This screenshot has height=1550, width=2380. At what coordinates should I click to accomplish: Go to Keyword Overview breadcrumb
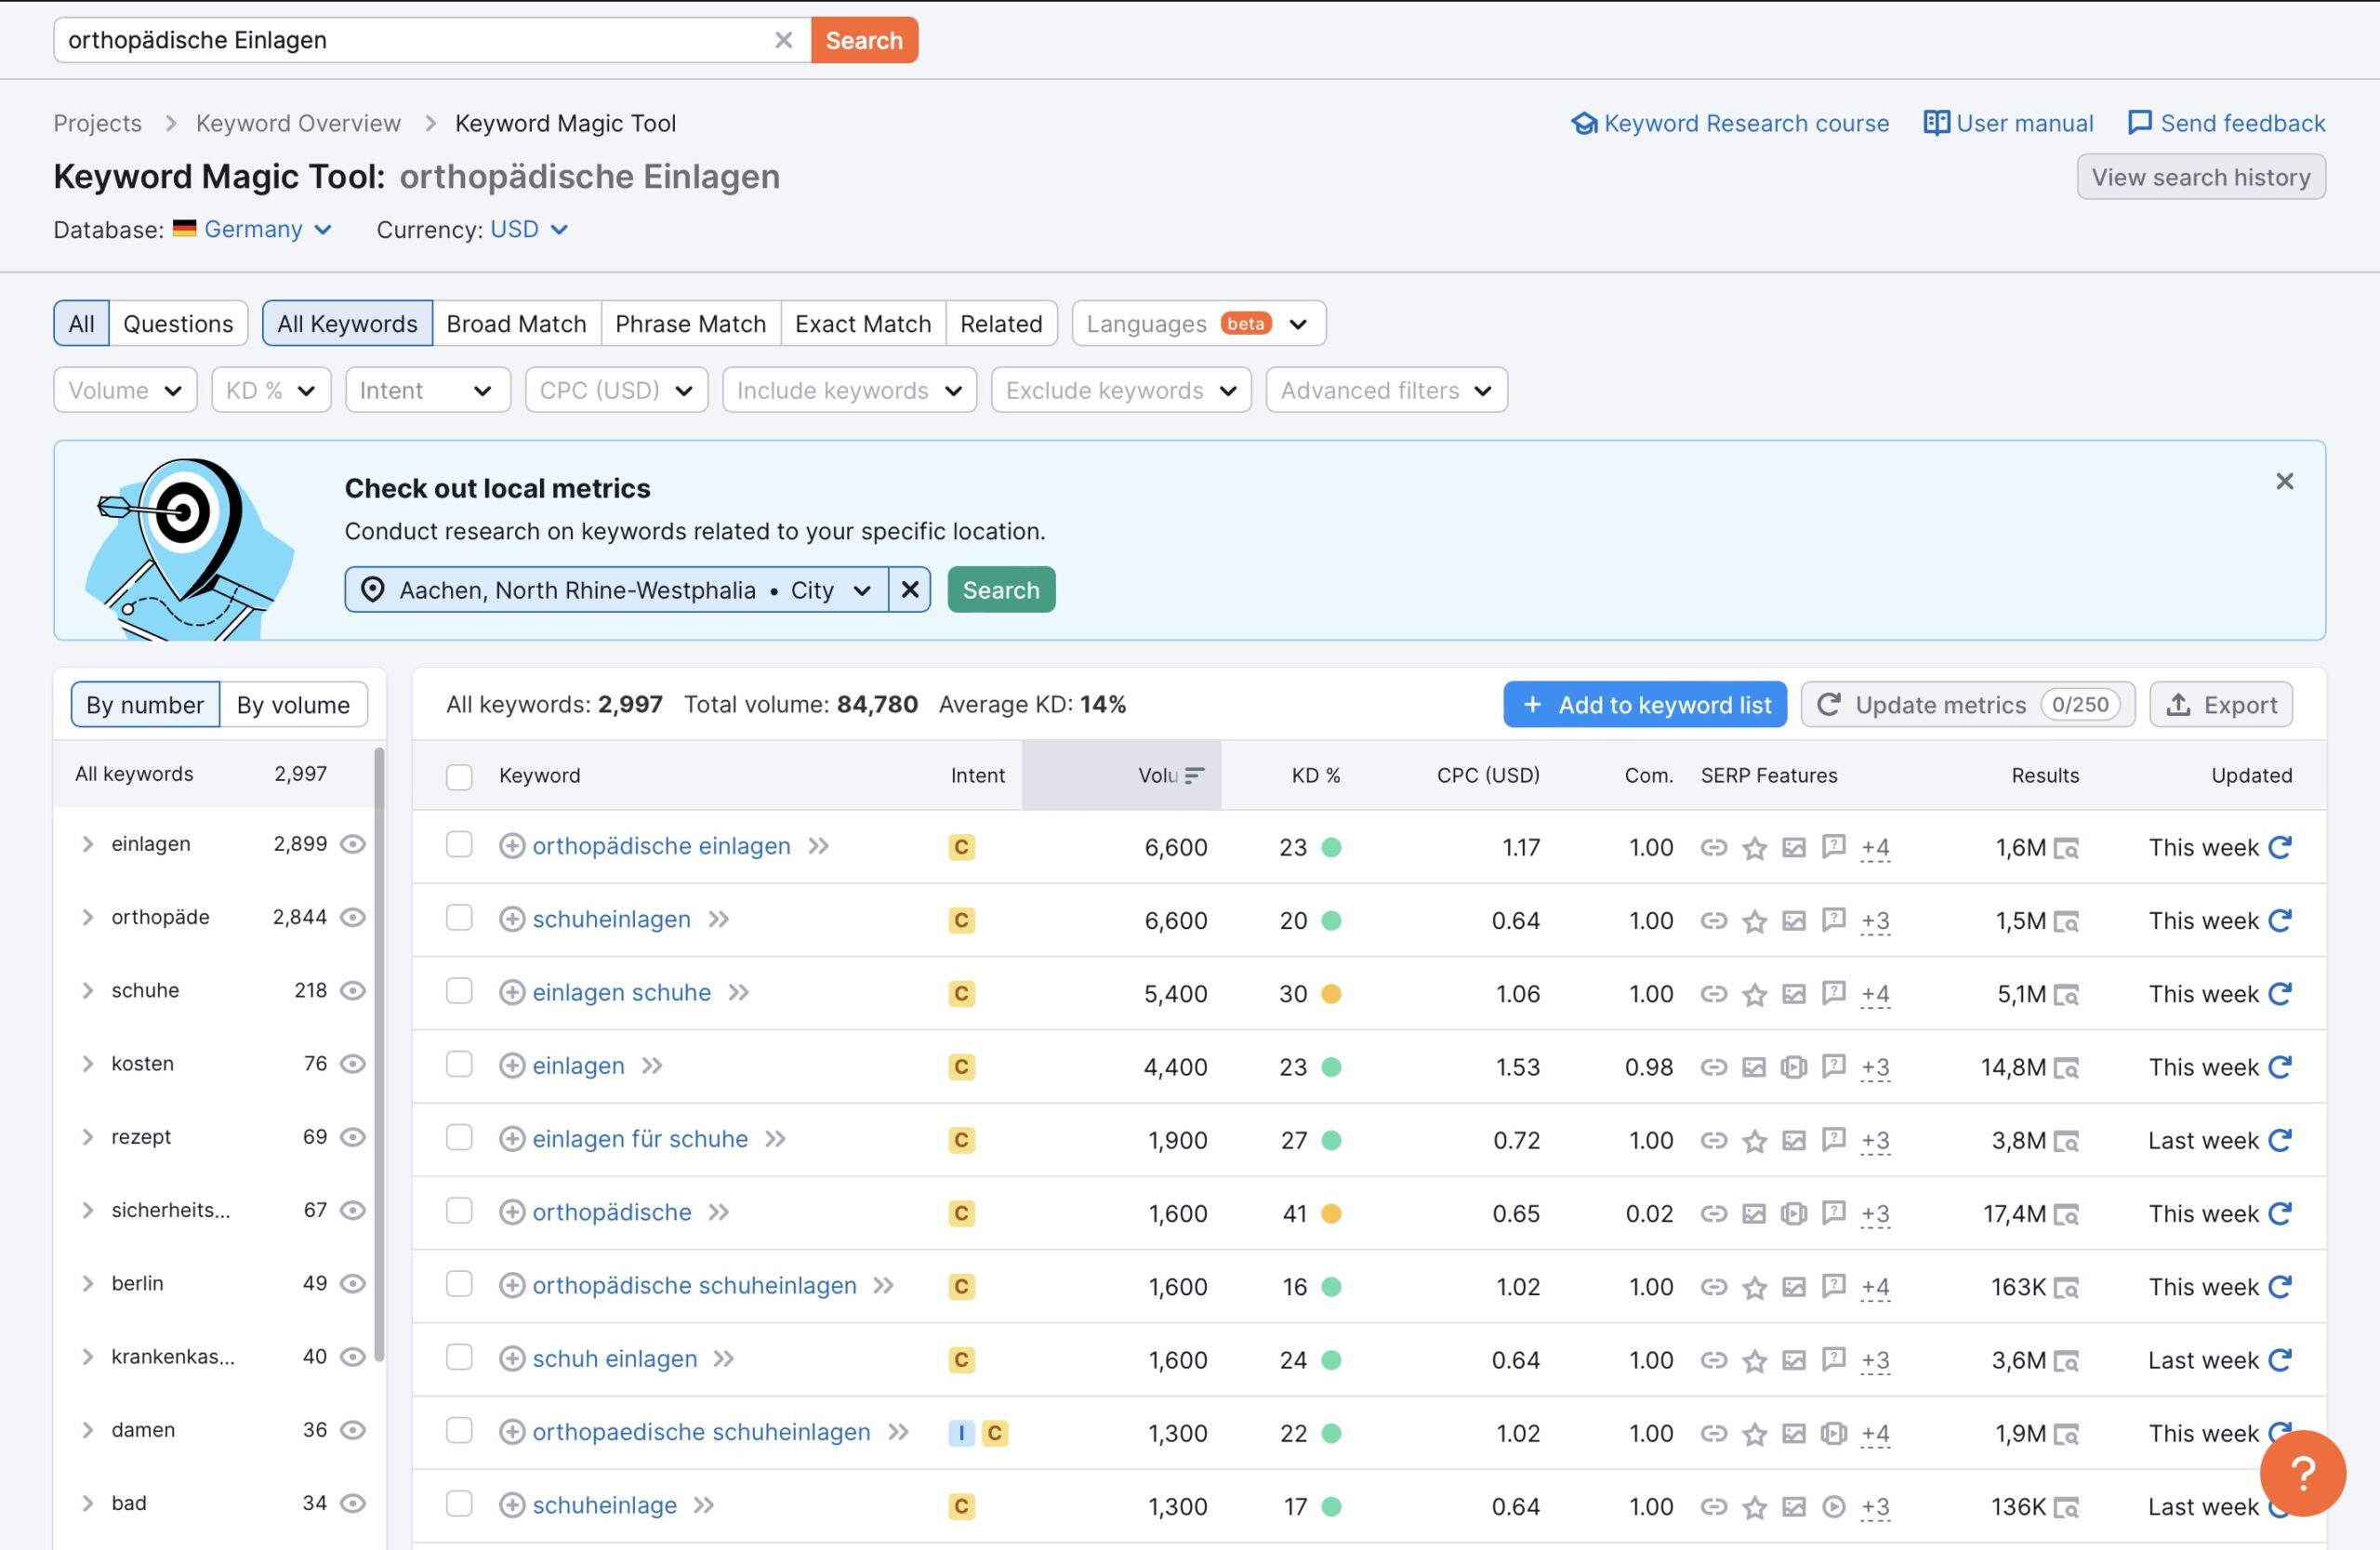click(298, 123)
